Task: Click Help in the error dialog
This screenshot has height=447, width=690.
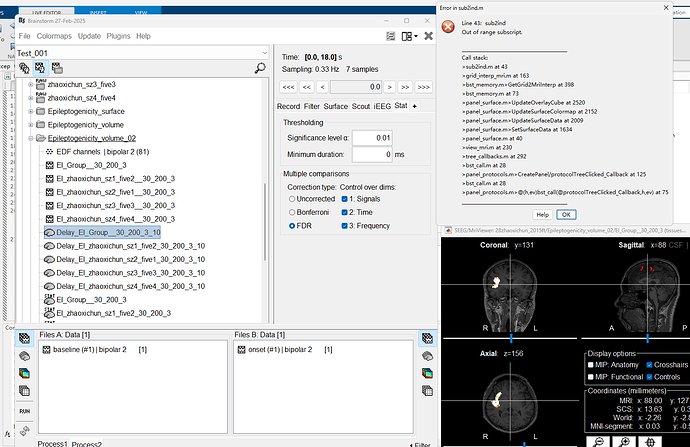Action: [542, 214]
